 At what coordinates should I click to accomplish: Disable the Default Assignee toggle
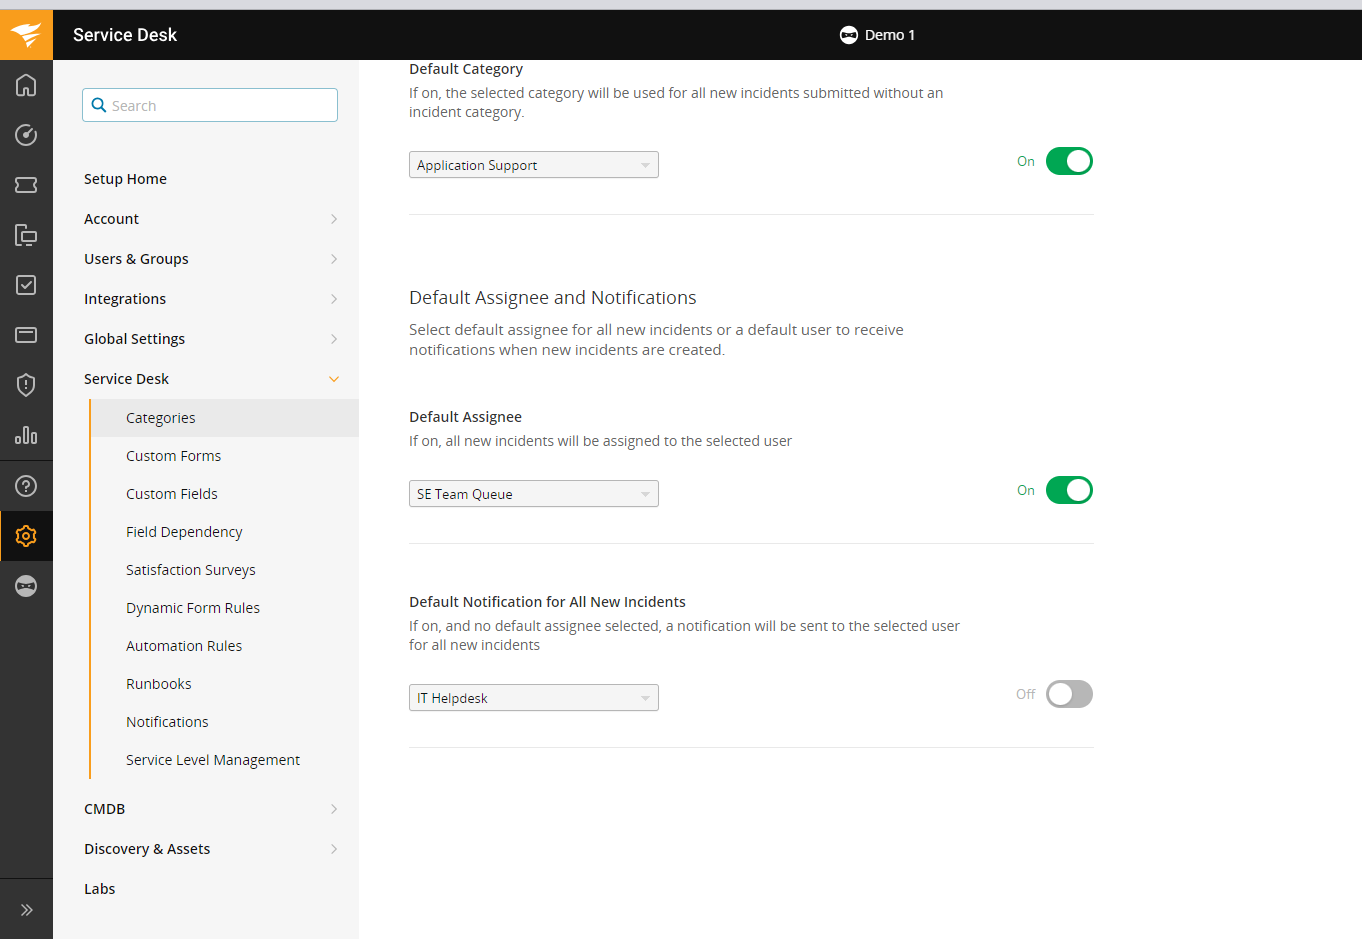[1068, 490]
